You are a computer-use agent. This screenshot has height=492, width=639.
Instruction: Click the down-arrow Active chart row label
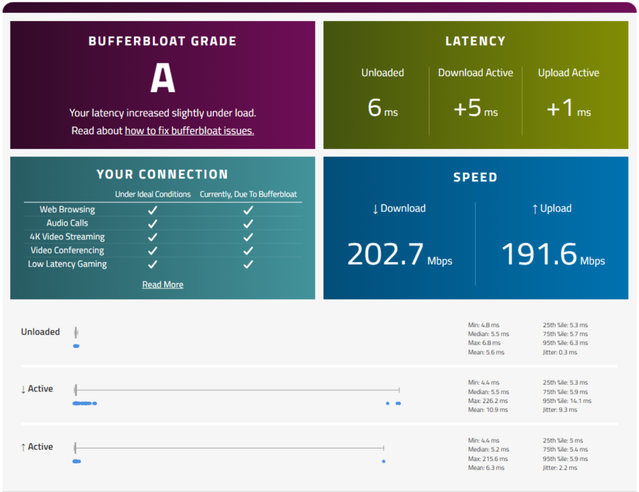point(37,389)
